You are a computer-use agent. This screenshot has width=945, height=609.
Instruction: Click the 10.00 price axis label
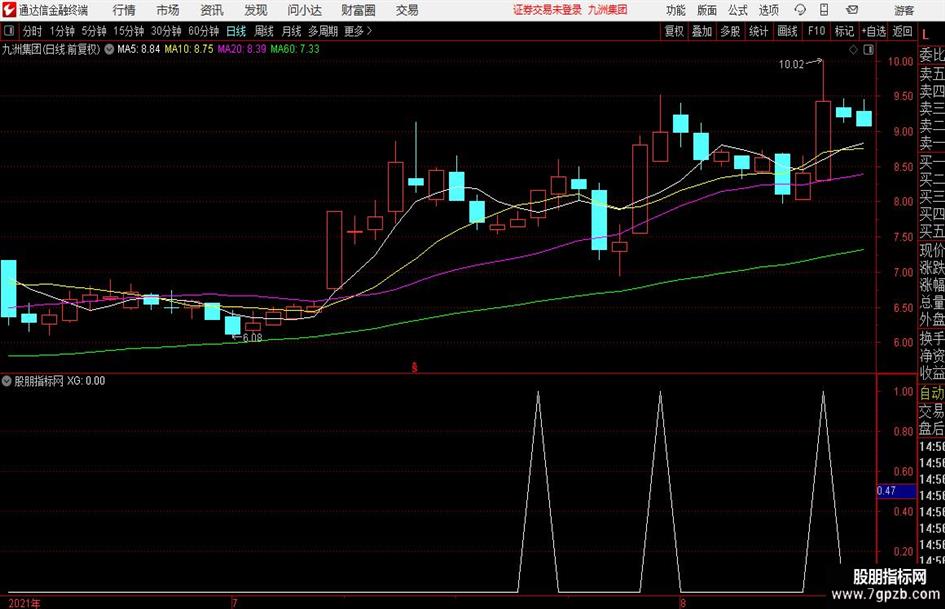900,62
